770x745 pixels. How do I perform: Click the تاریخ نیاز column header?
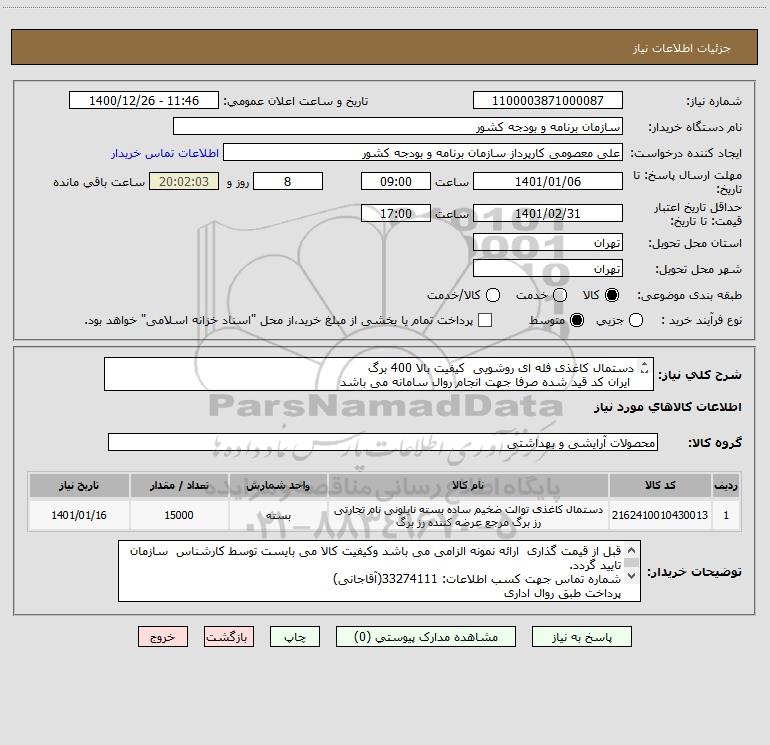(79, 485)
